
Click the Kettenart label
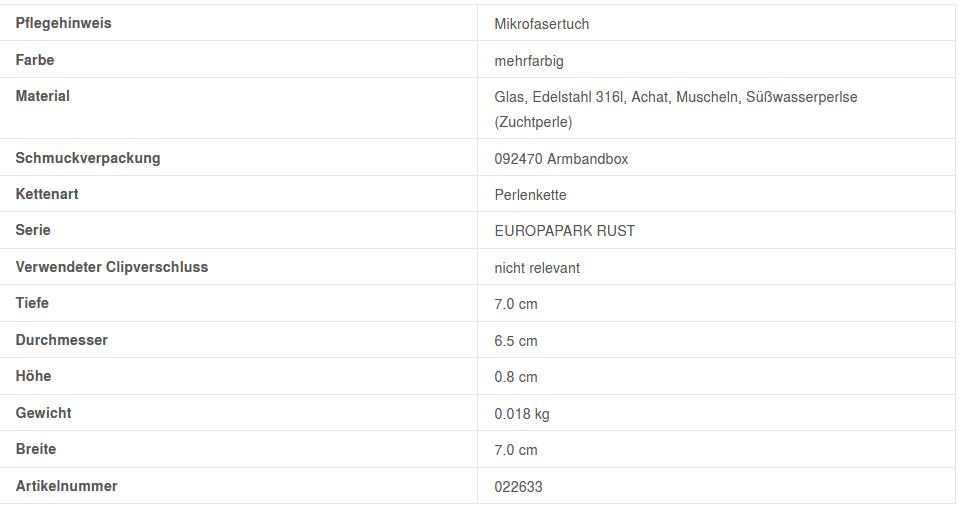pos(47,194)
